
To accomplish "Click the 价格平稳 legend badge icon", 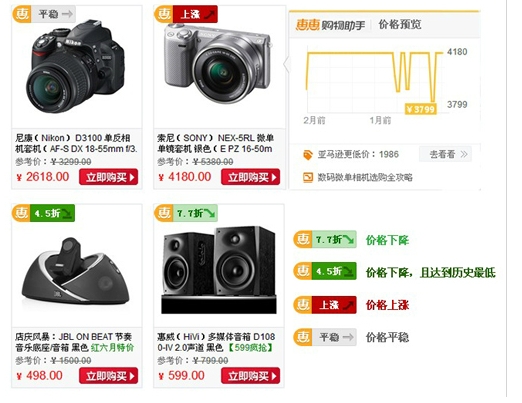I will (x=325, y=337).
